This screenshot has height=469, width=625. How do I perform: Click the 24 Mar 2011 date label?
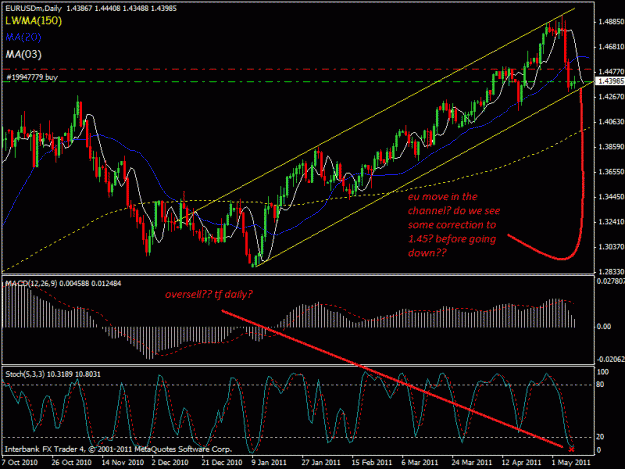[472, 463]
